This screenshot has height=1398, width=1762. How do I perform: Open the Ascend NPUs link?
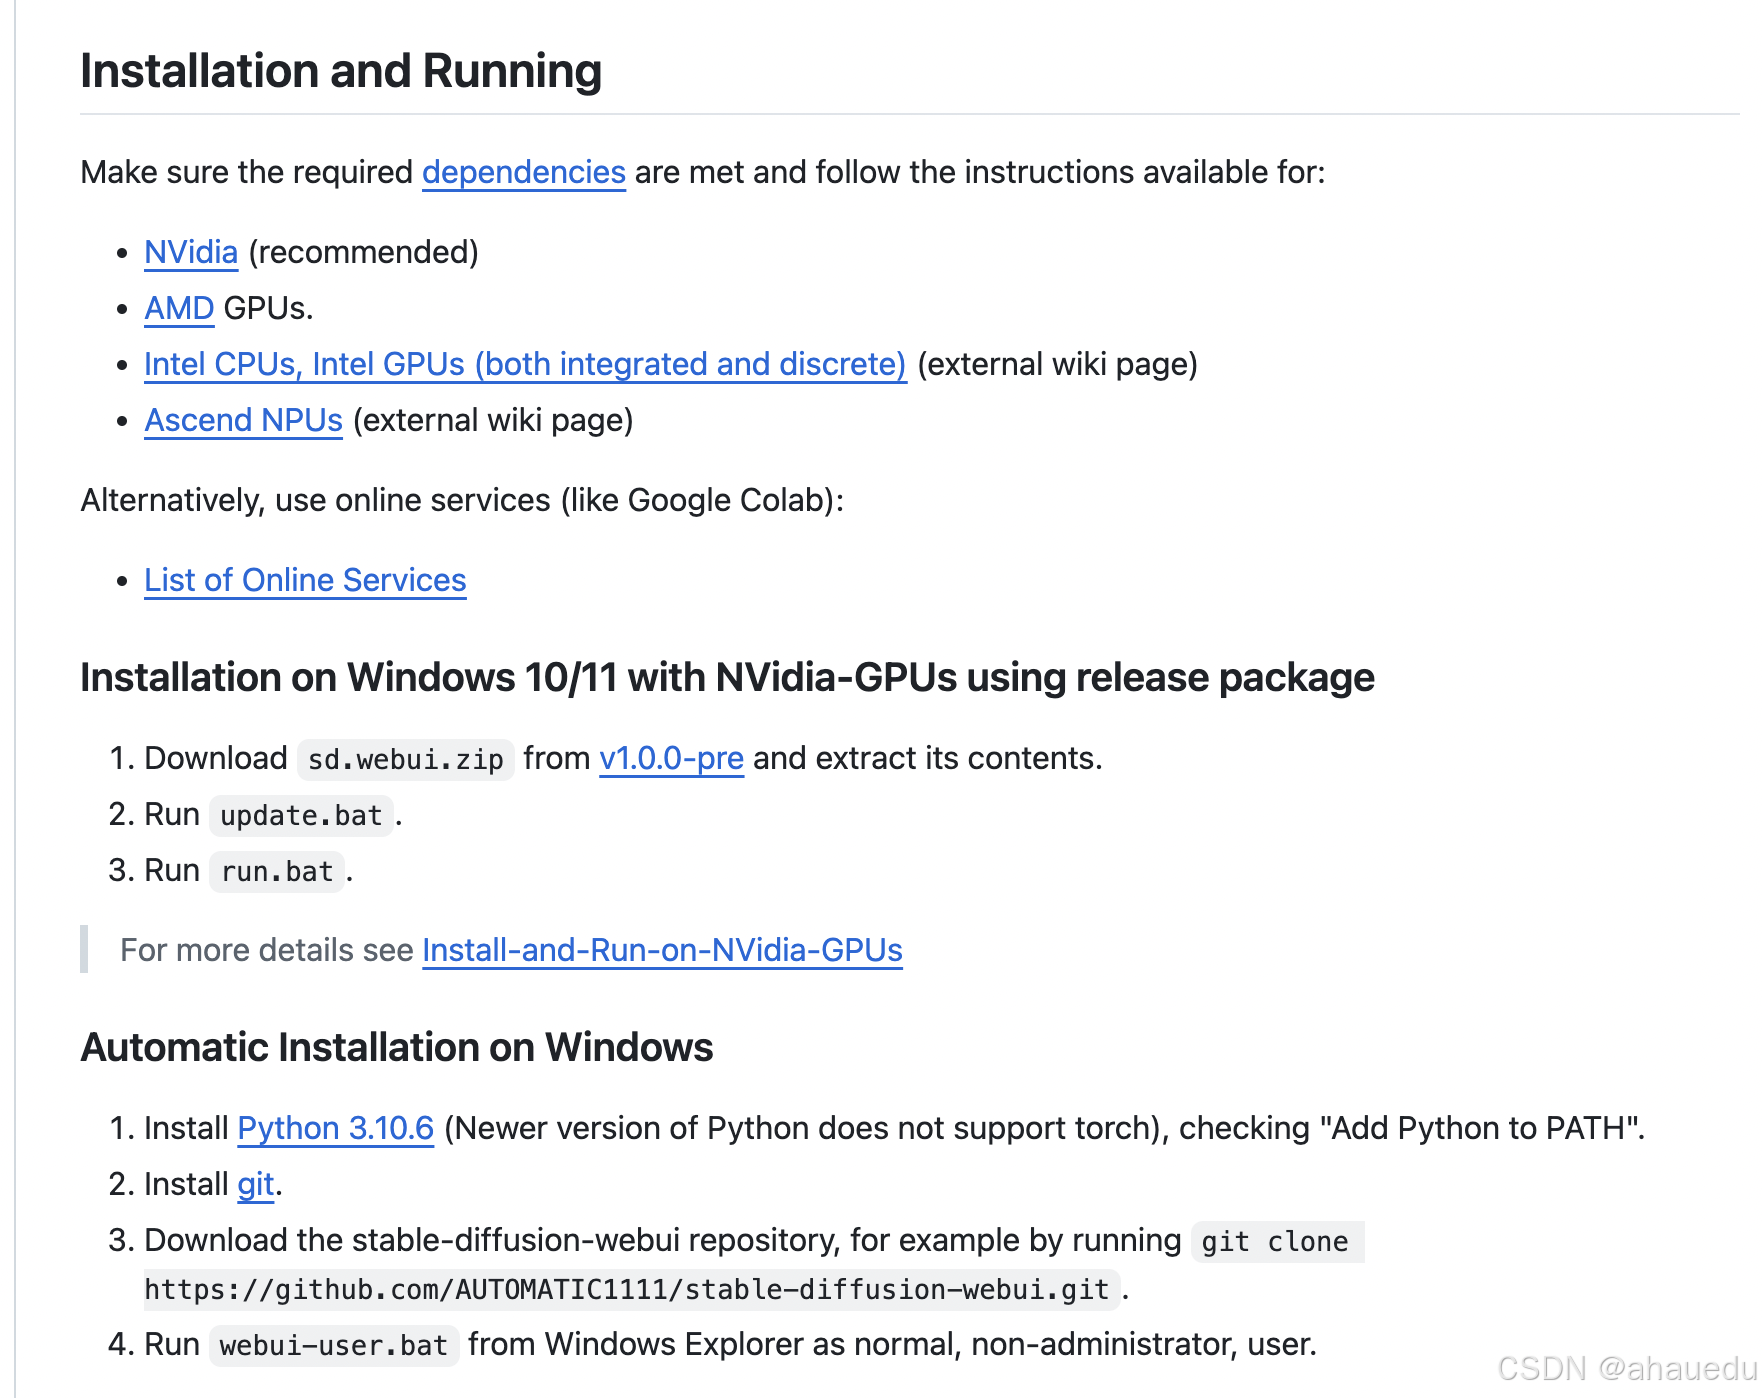(243, 420)
